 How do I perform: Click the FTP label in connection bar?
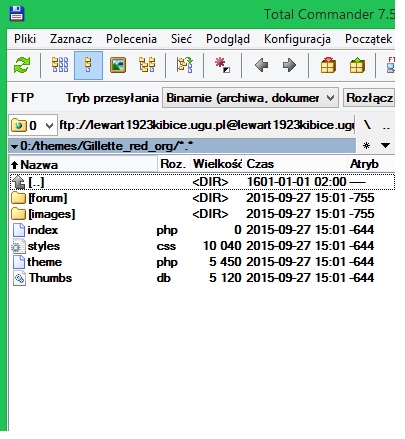pos(23,98)
